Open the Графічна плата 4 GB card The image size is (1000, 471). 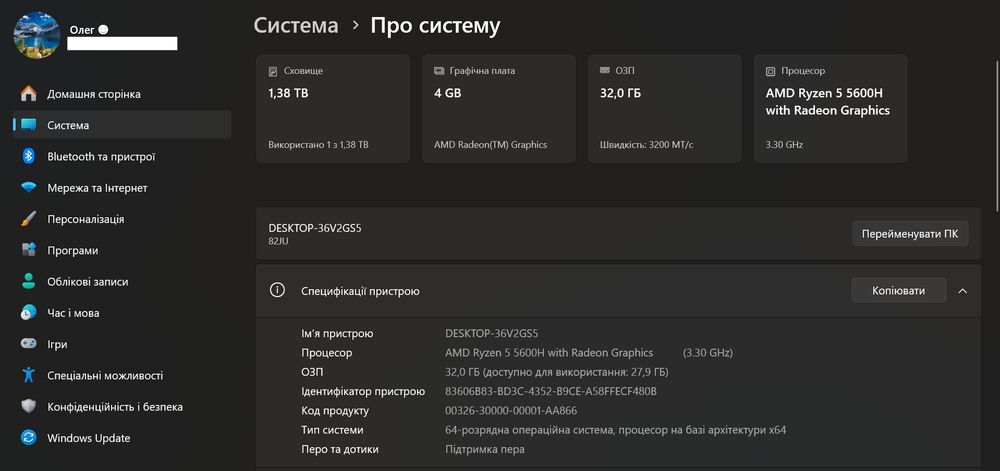point(499,108)
